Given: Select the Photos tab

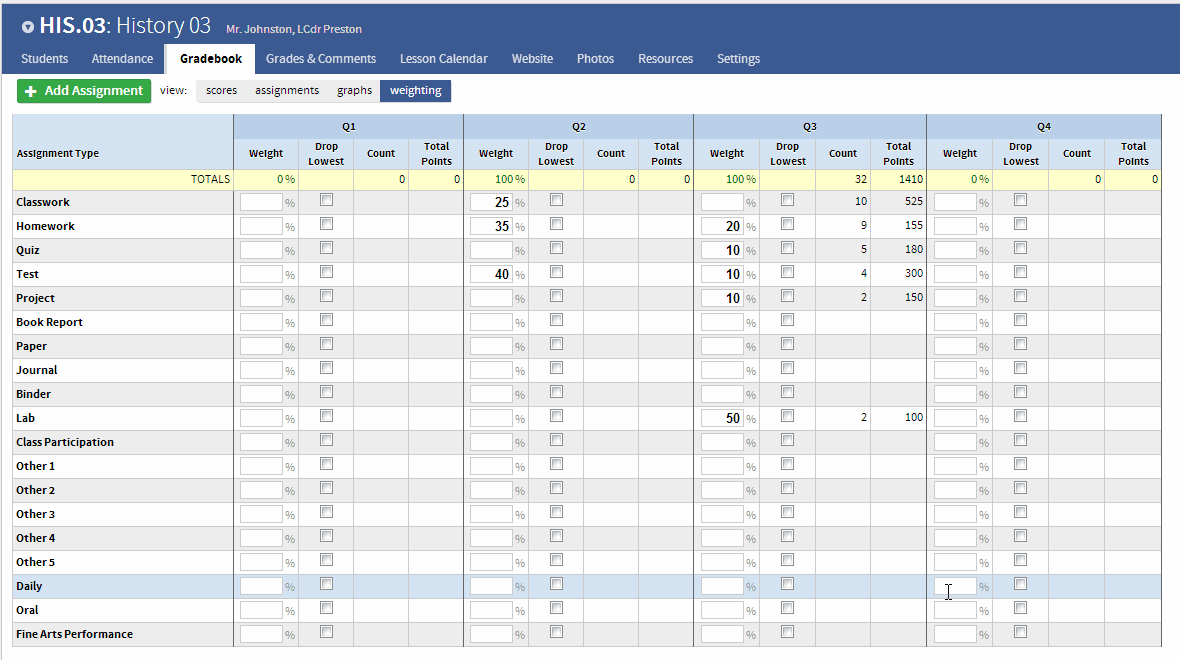Looking at the screenshot, I should (x=595, y=59).
